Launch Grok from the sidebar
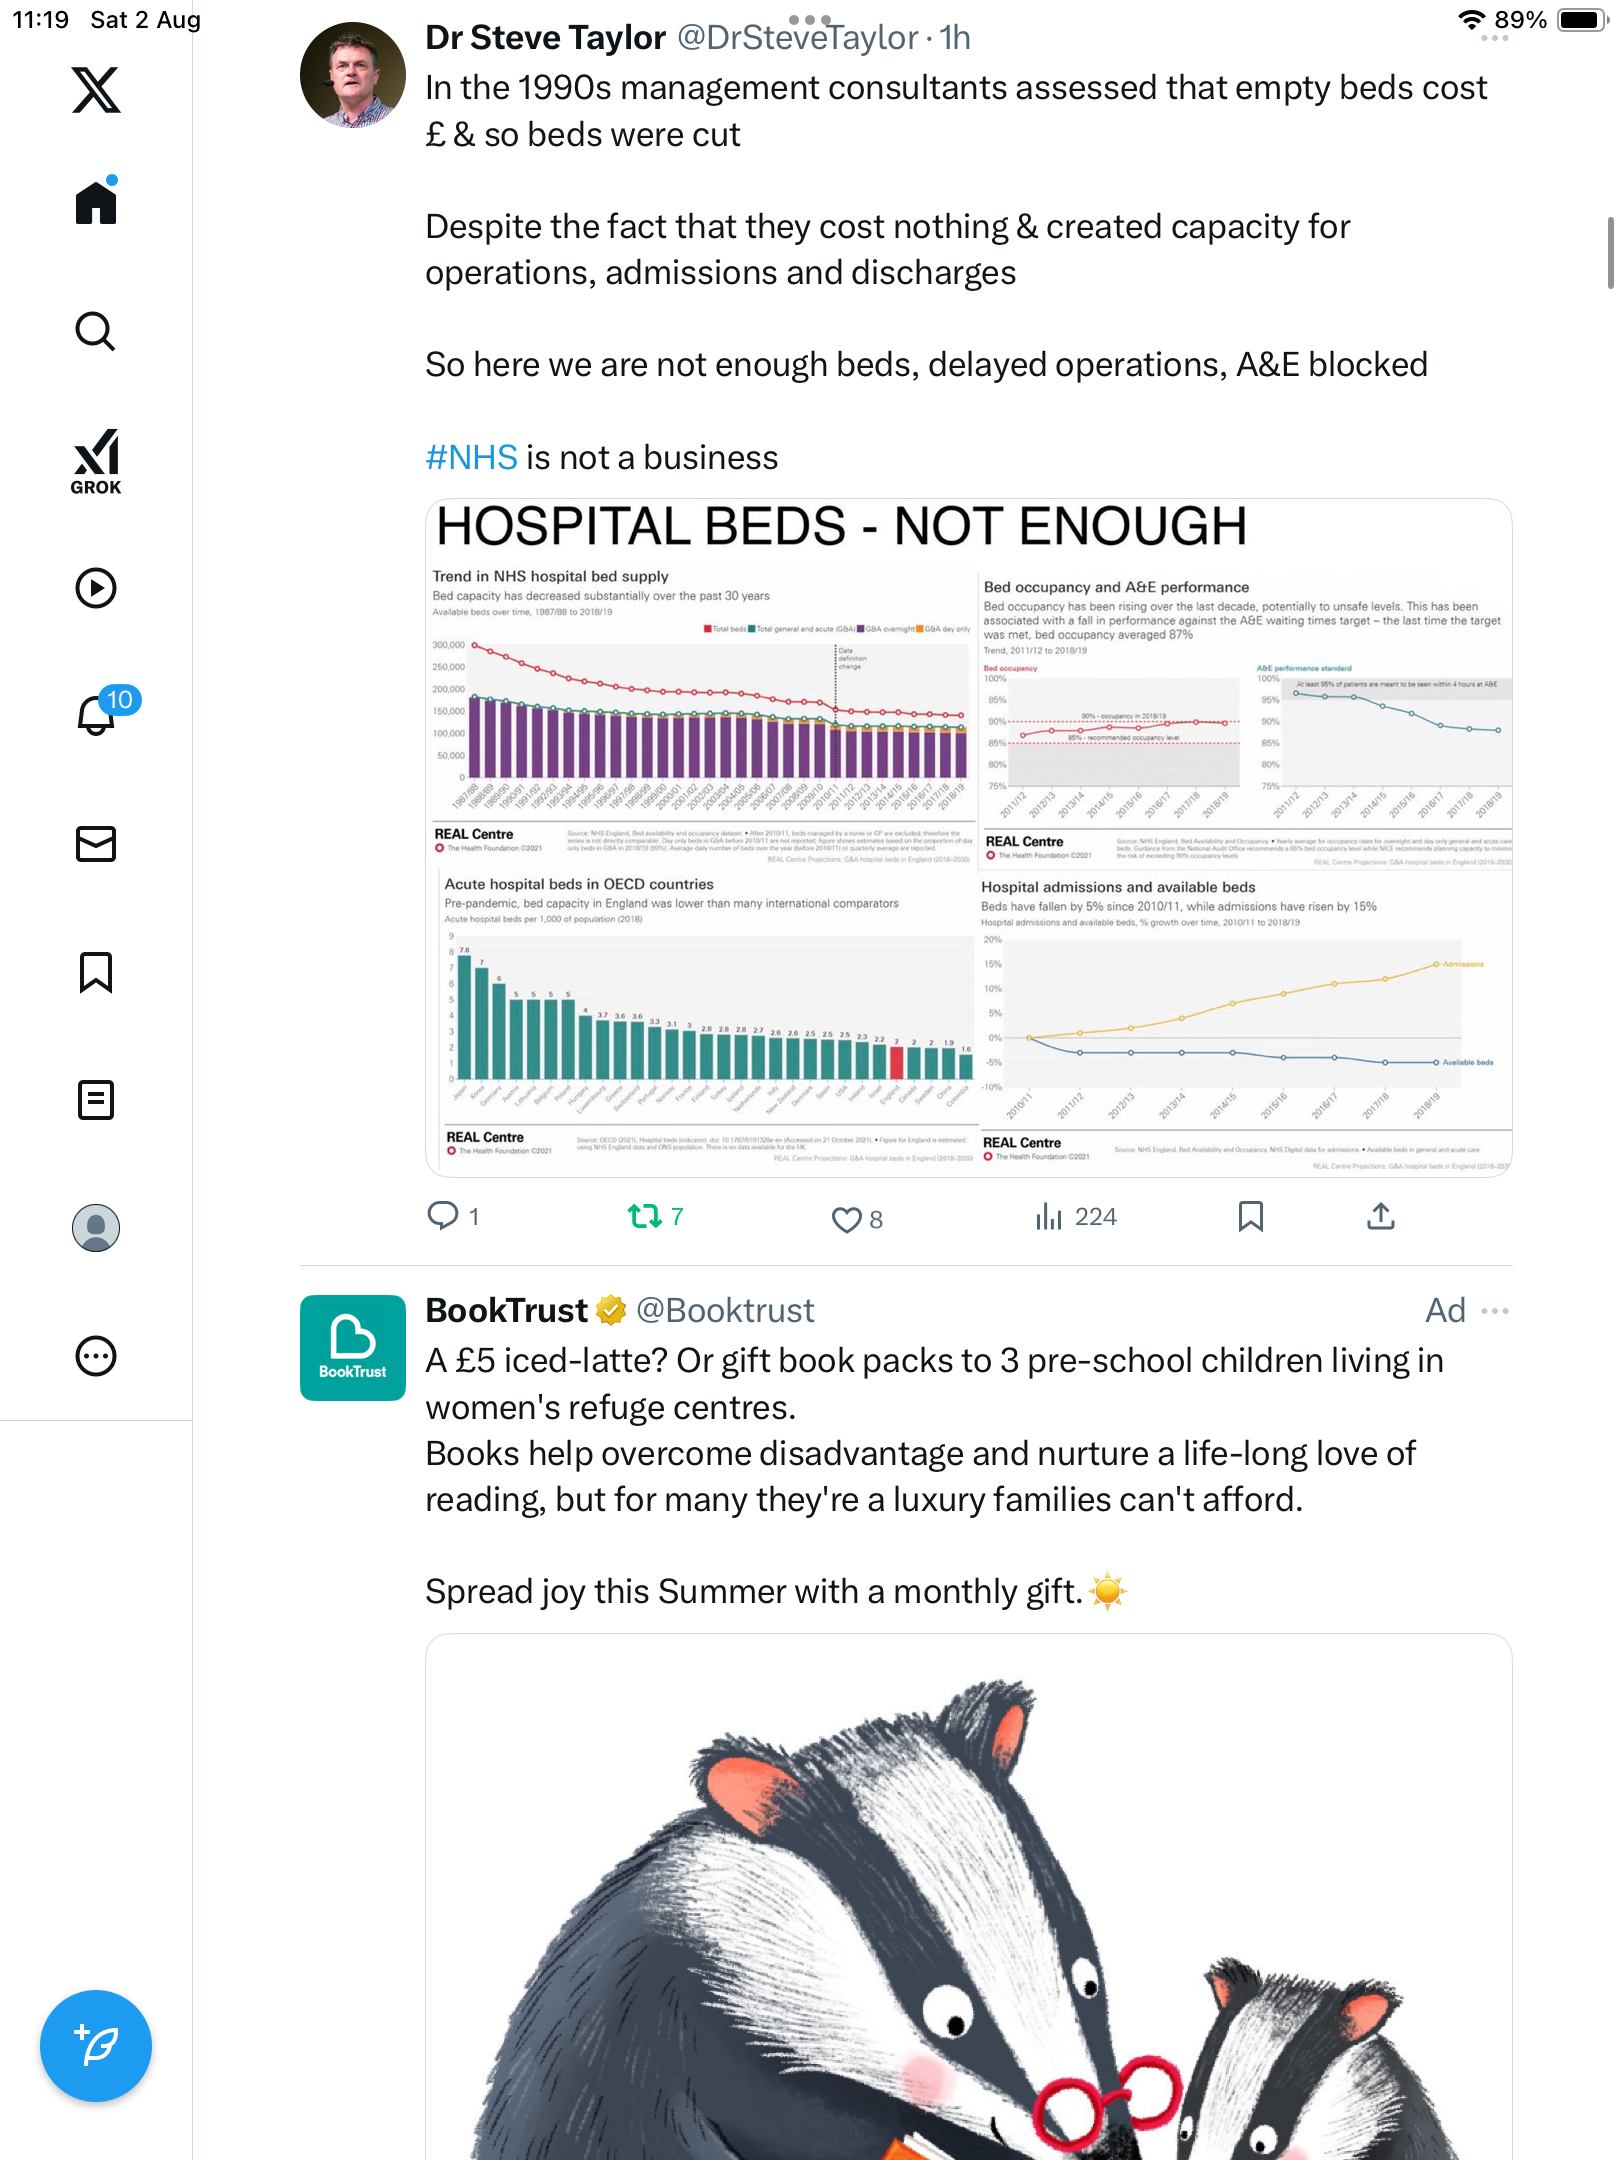The height and width of the screenshot is (2160, 1620). pos(96,461)
